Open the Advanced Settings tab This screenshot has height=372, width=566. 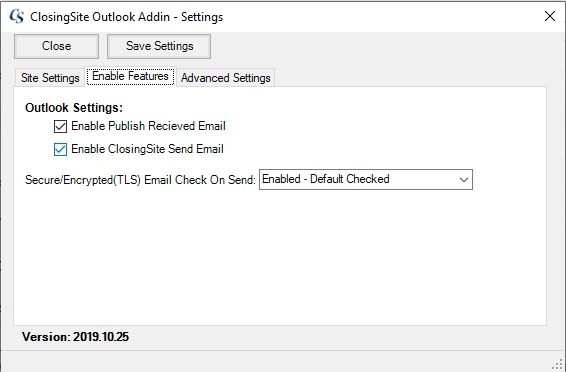pos(226,78)
